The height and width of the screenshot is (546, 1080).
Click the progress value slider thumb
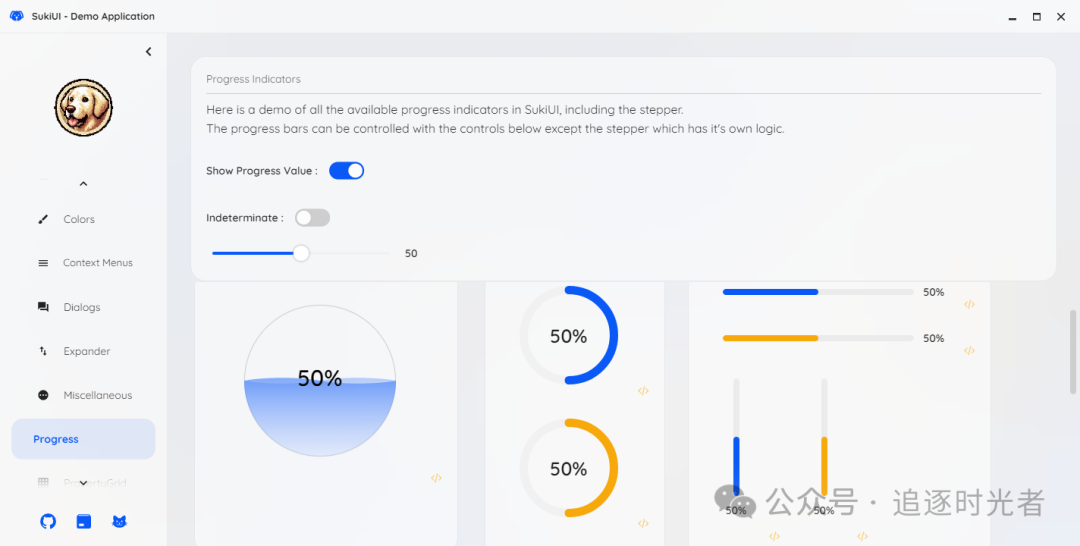pos(301,254)
